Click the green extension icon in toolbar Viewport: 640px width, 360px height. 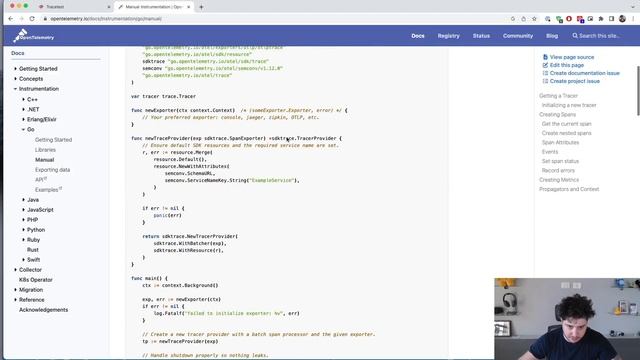click(559, 19)
